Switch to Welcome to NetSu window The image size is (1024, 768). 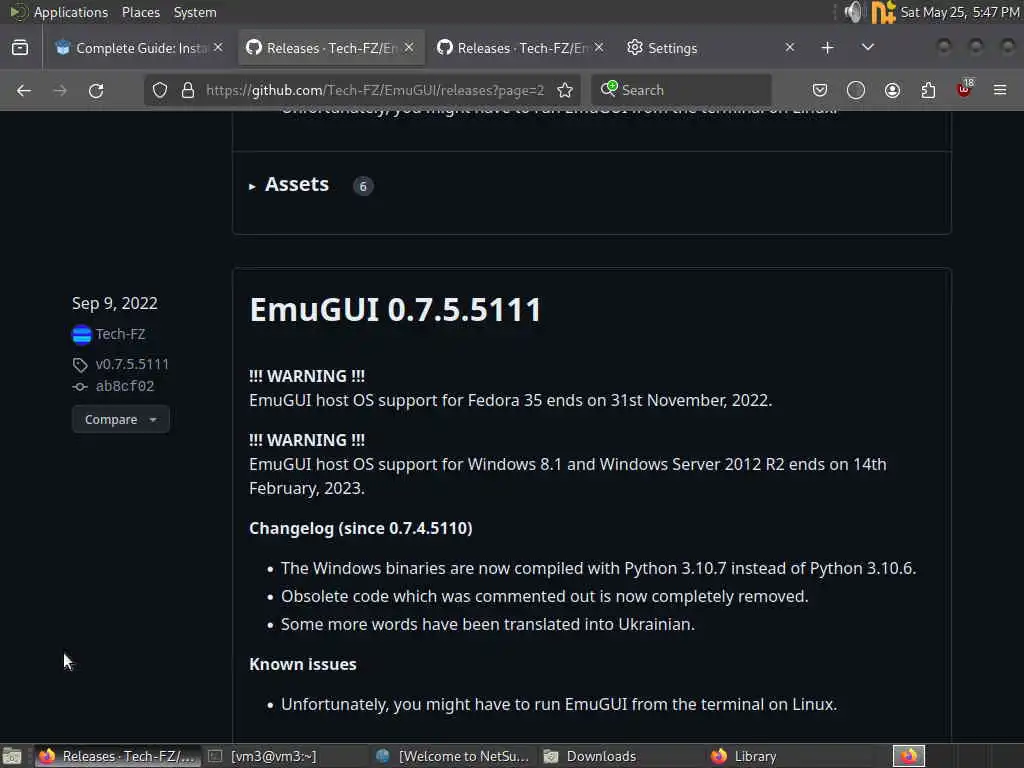[x=453, y=756]
